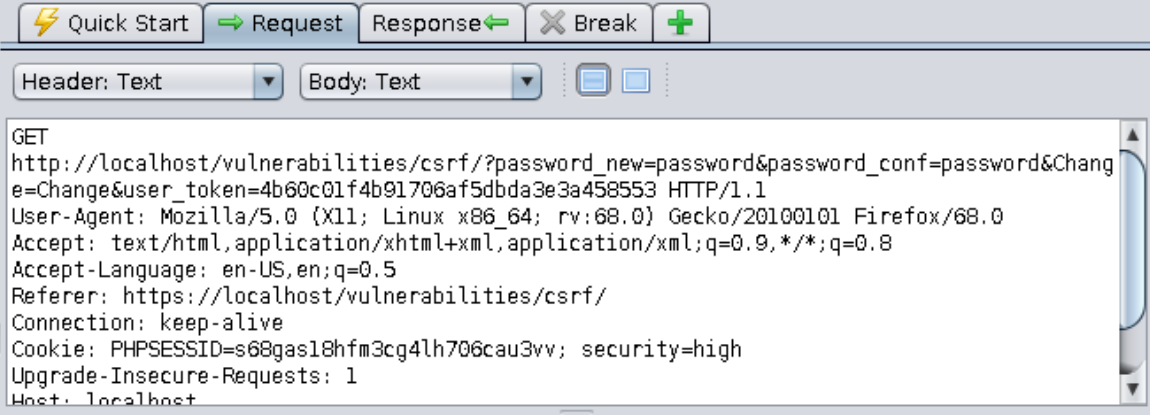Click the Referer header line
The image size is (1150, 415).
(x=309, y=296)
